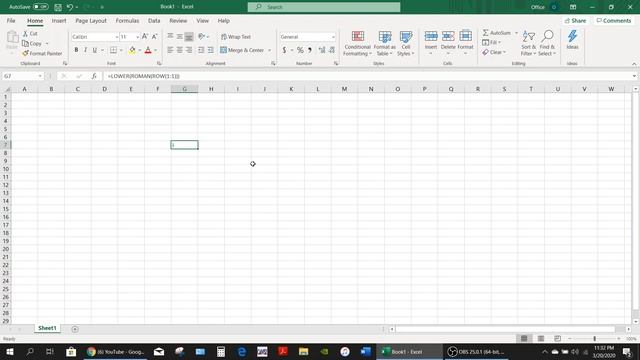Apply Accounting dollar format
This screenshot has height=360, width=640.
pos(284,50)
